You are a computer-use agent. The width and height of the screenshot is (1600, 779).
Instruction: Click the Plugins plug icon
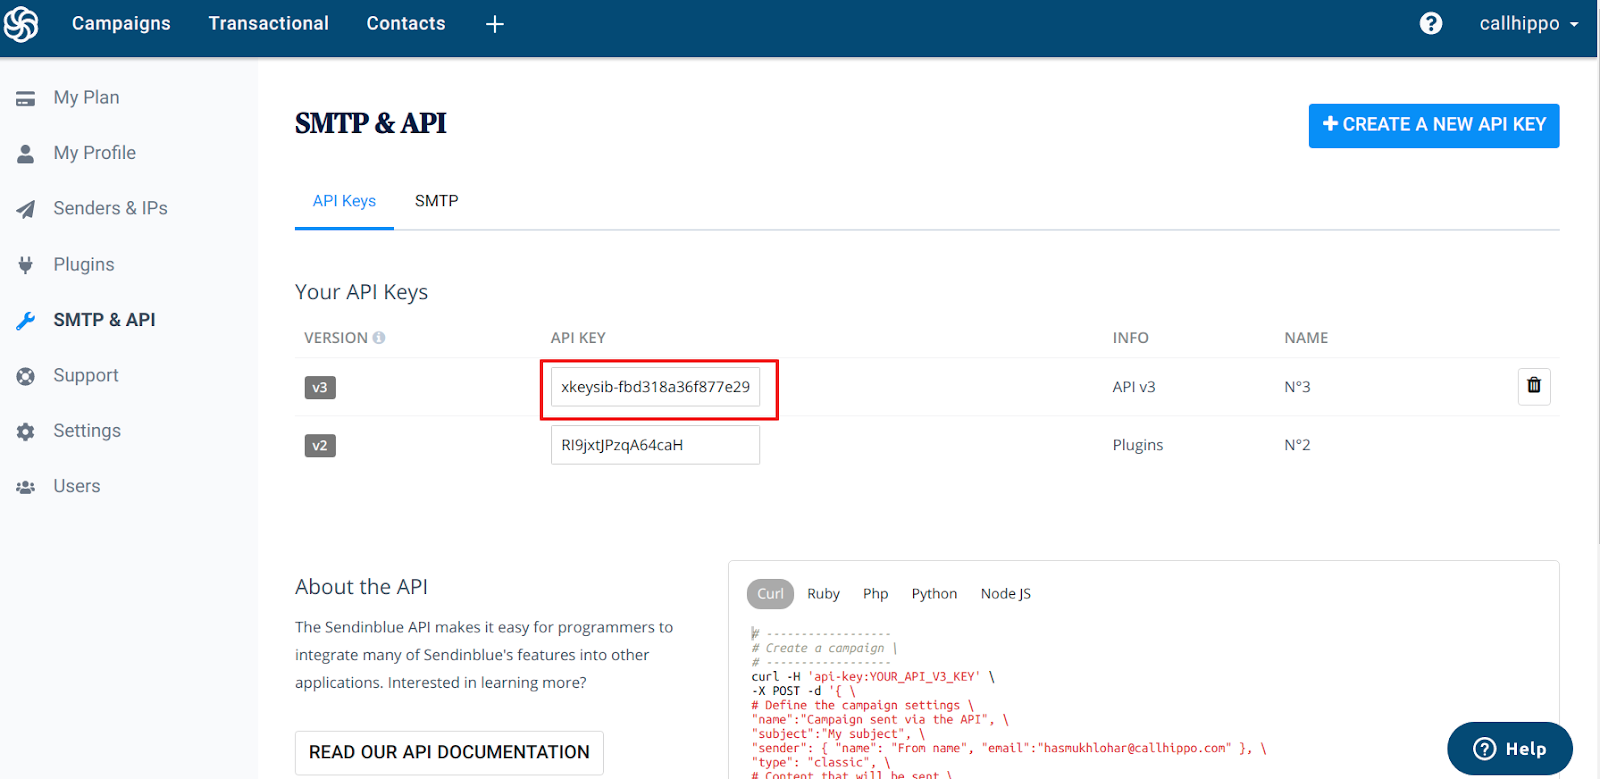tap(26, 265)
